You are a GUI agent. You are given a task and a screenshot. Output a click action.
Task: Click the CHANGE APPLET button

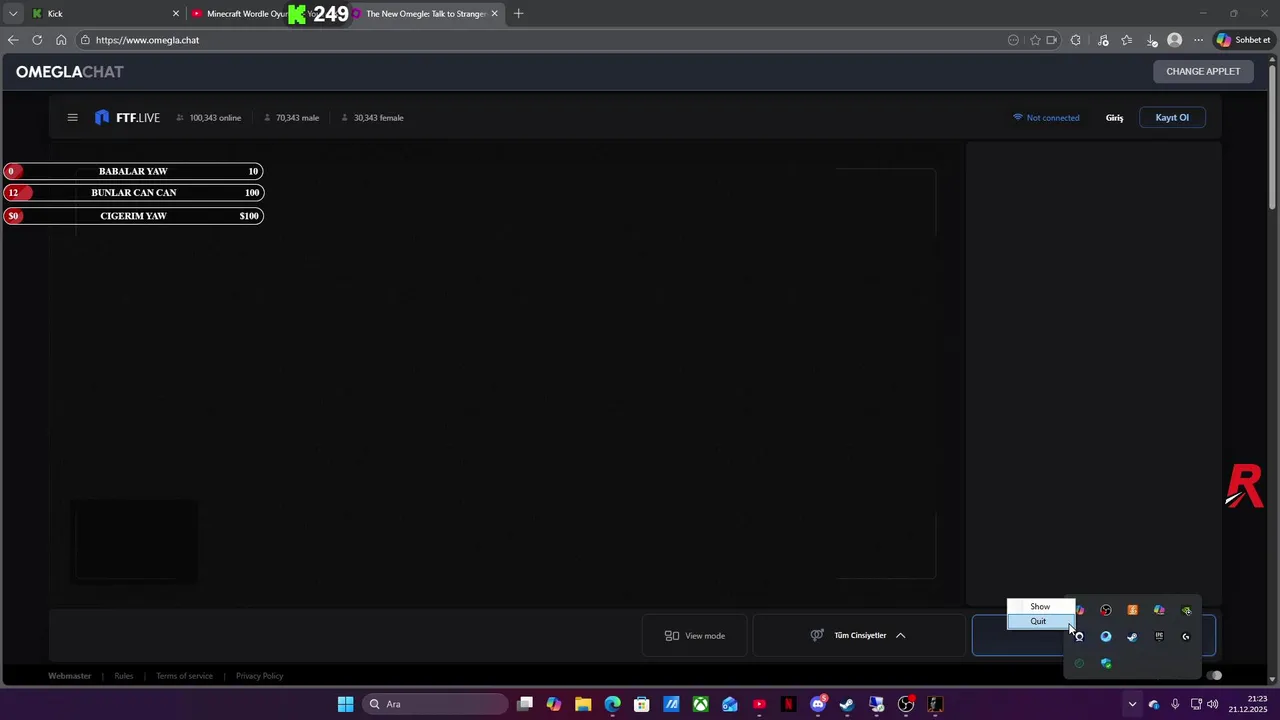click(1203, 72)
